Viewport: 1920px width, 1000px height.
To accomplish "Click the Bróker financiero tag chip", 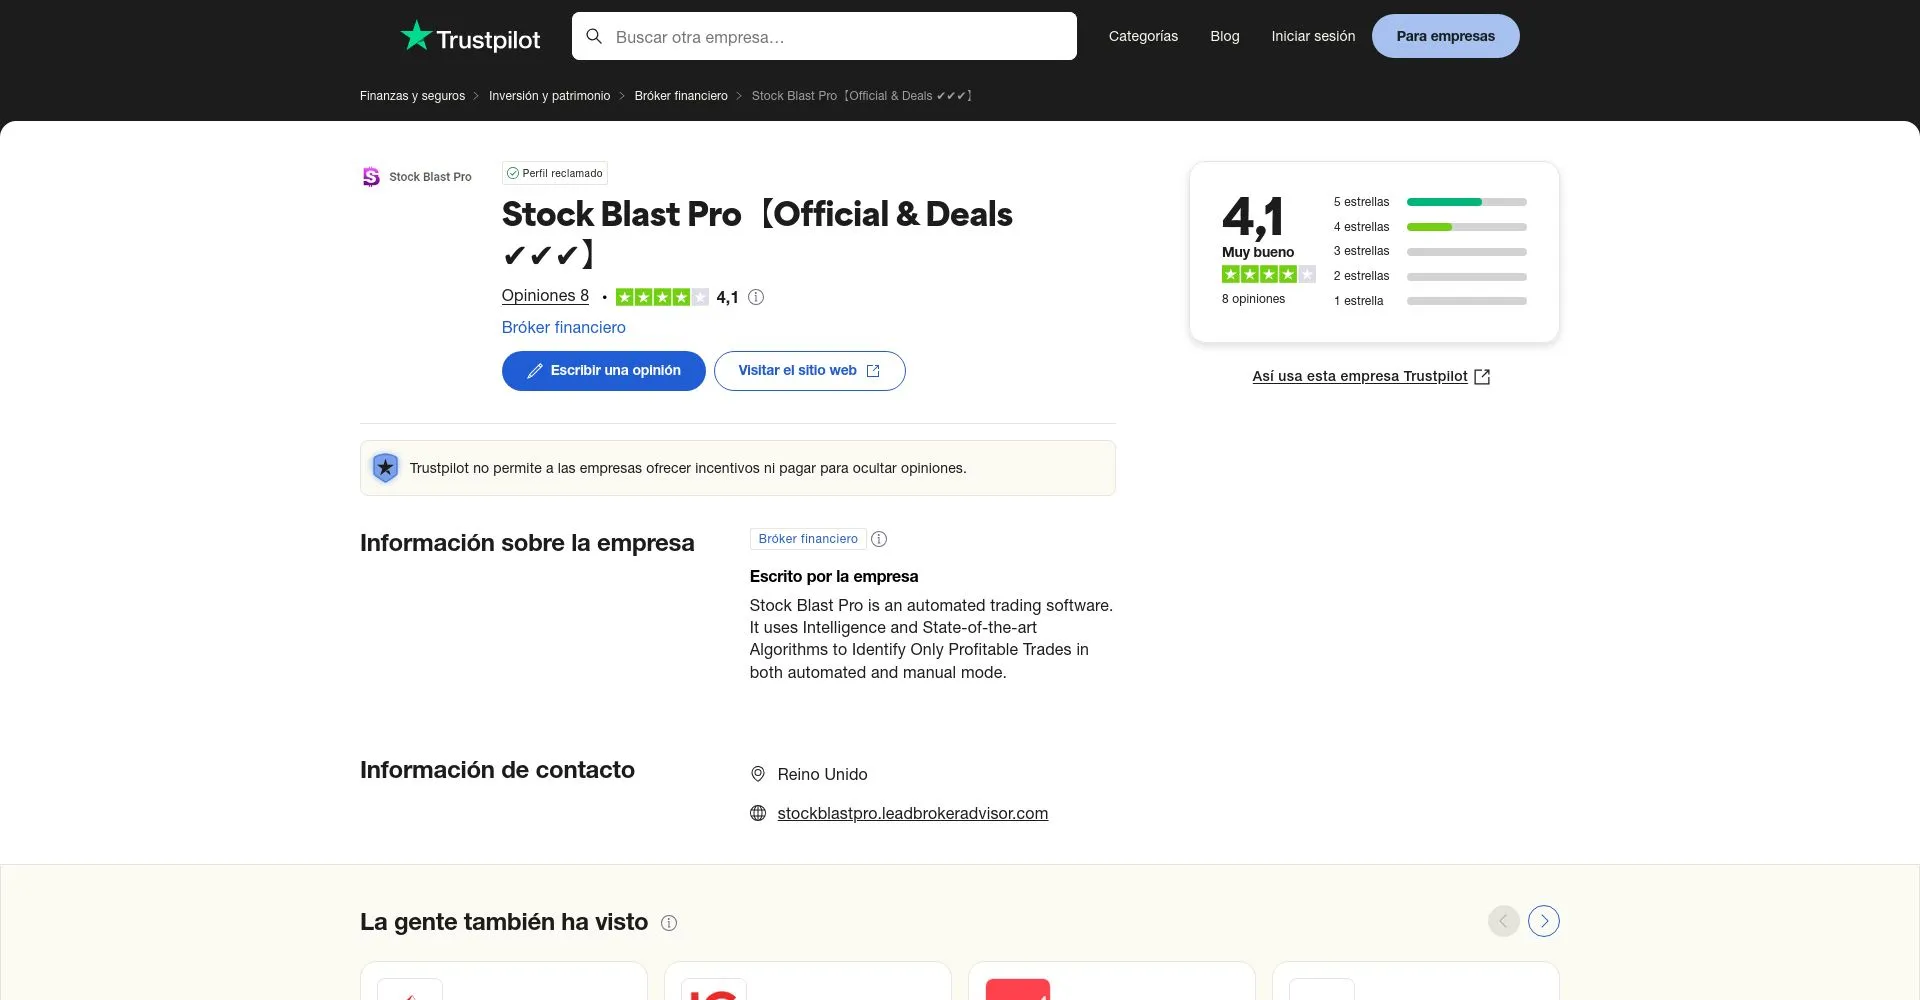I will 808,539.
